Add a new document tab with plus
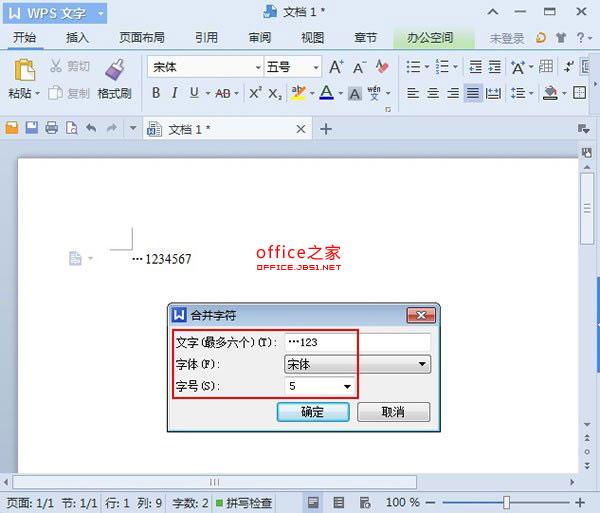The width and height of the screenshot is (600, 513). pyautogui.click(x=326, y=129)
